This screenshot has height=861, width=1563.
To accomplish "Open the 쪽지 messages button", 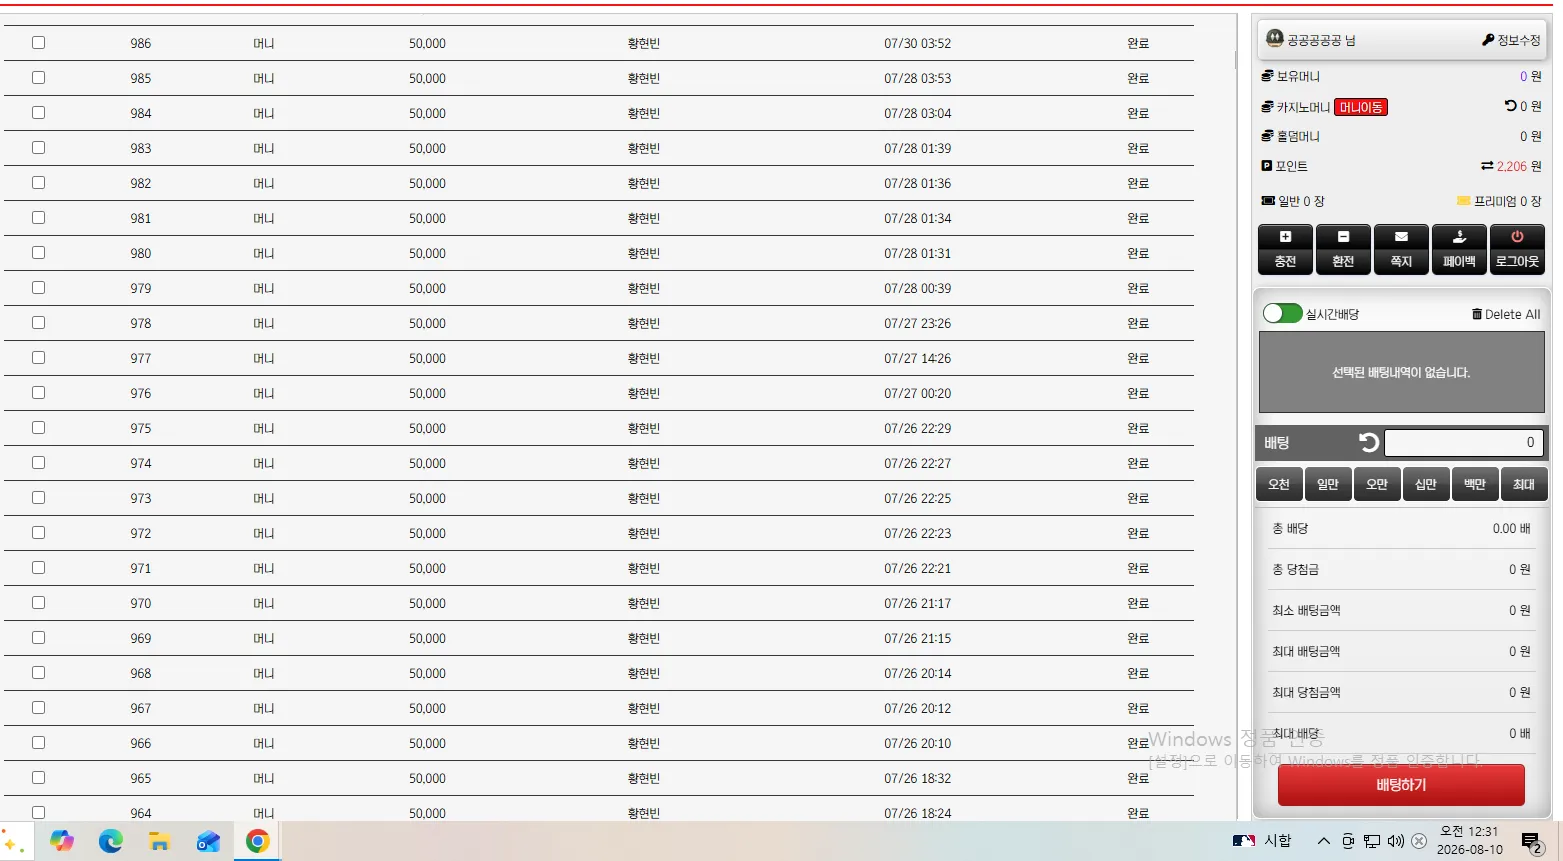I will (x=1401, y=249).
